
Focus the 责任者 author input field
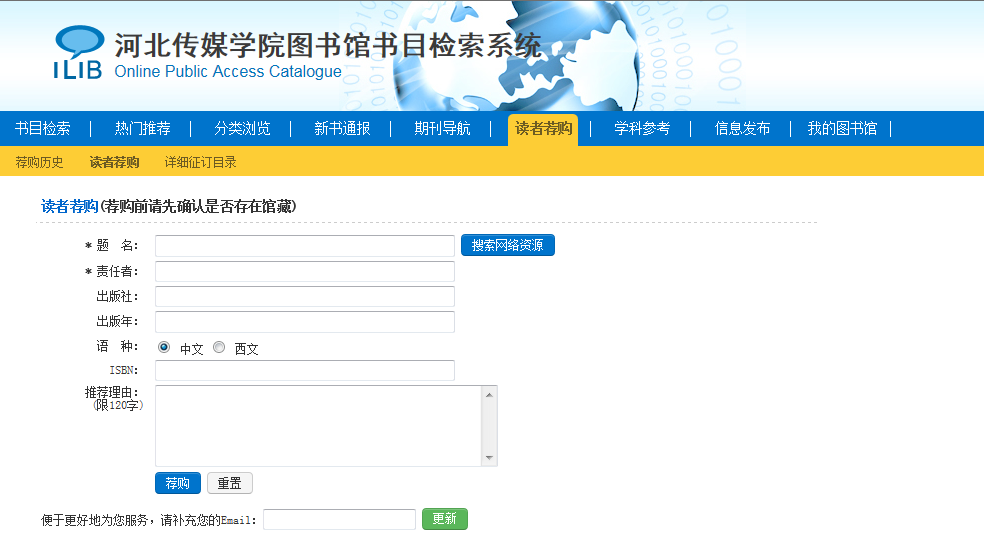[x=305, y=272]
